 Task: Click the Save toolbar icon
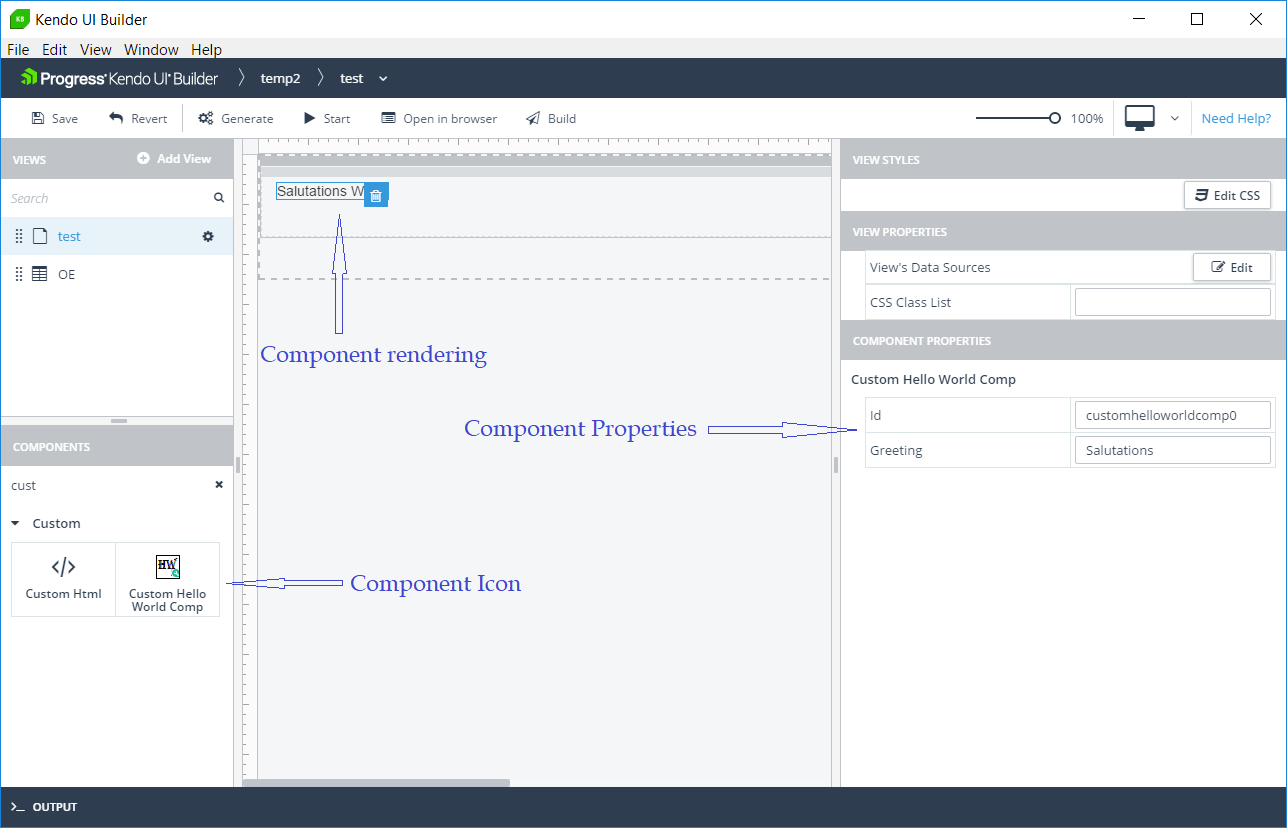click(38, 118)
